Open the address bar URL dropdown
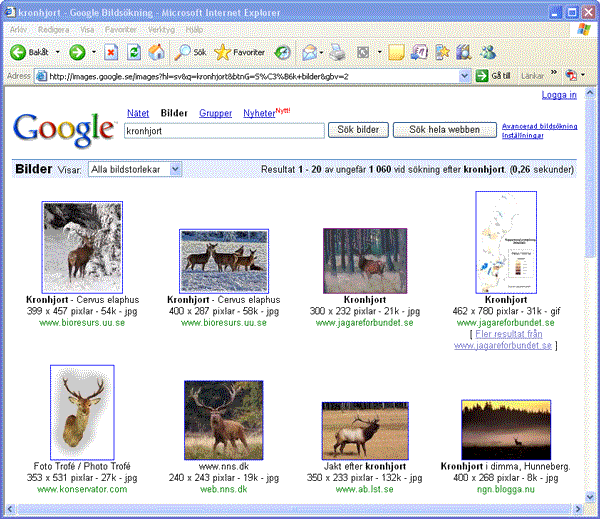 pos(465,76)
